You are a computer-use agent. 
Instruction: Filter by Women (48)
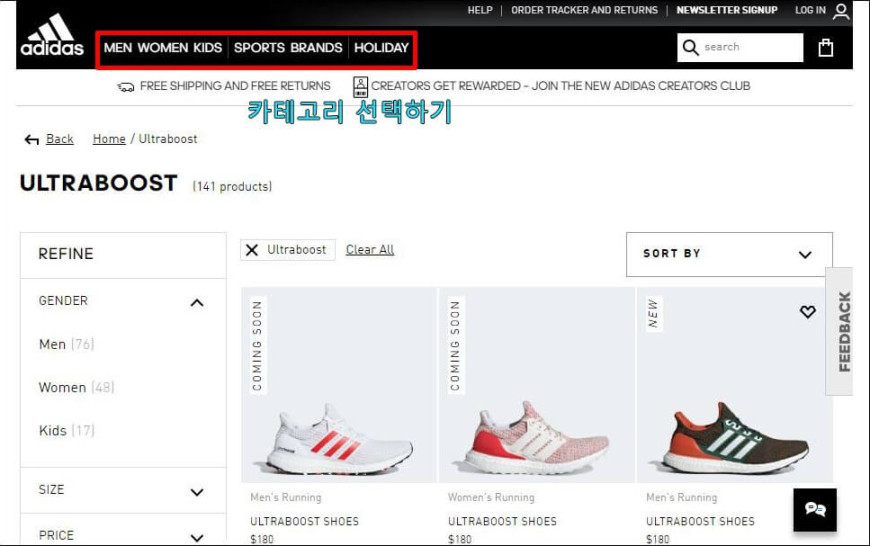pos(77,387)
